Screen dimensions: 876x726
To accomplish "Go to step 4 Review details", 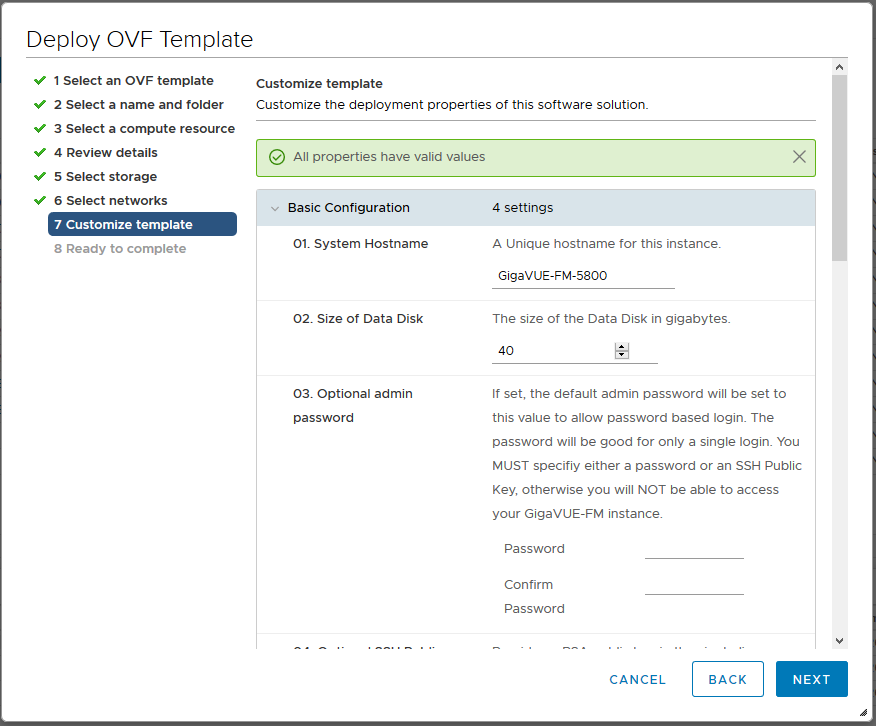I will click(106, 153).
